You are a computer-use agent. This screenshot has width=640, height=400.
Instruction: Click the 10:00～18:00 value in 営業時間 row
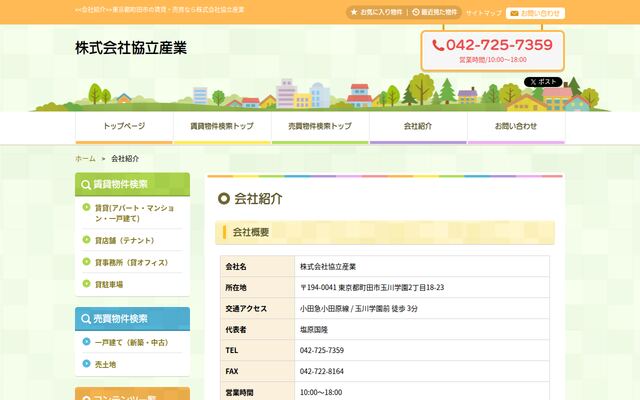(321, 392)
